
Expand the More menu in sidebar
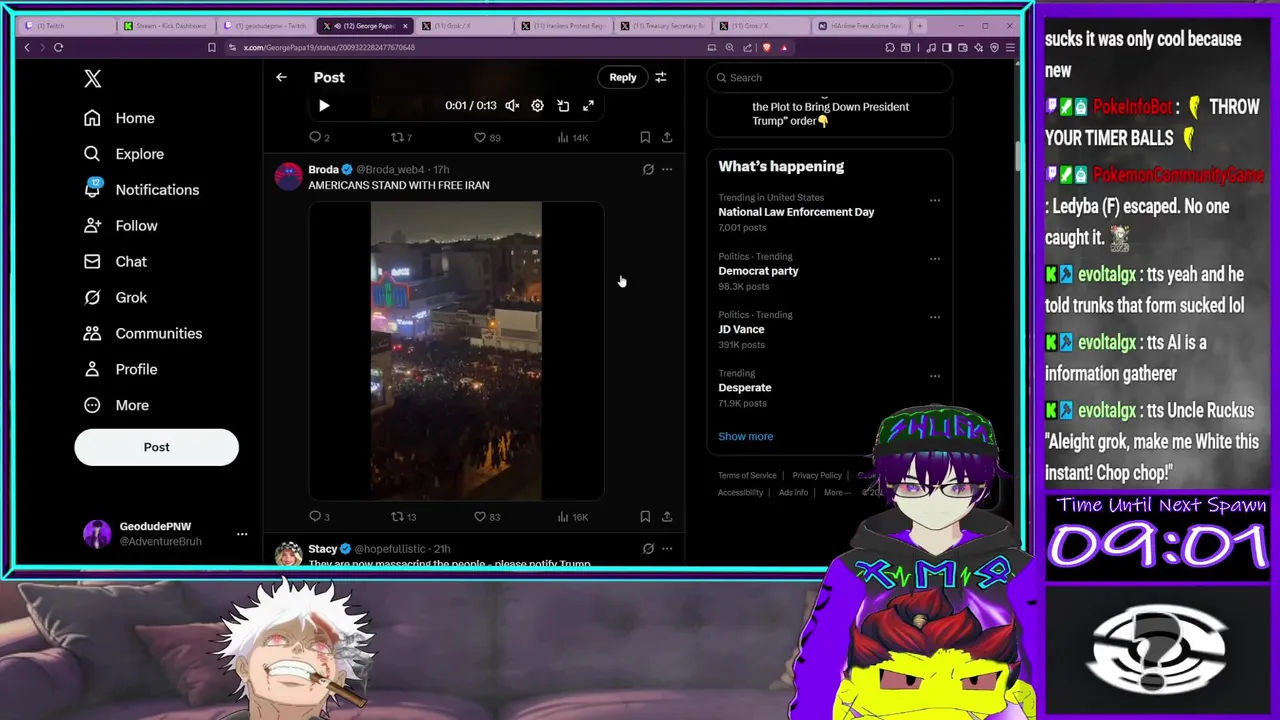point(116,406)
